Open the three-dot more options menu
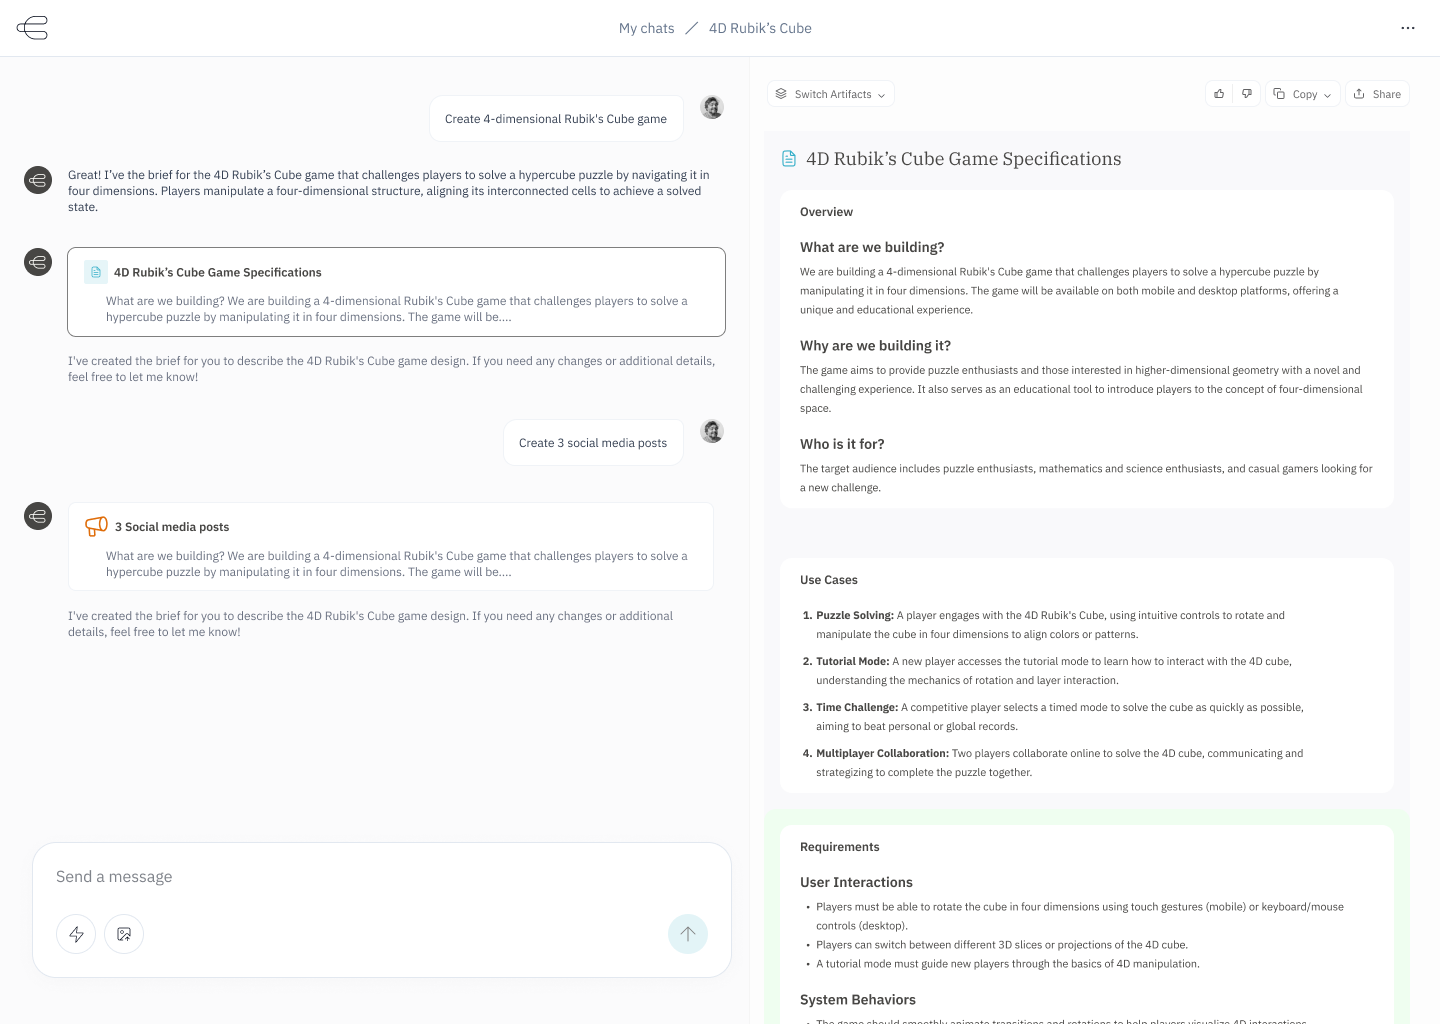 click(1408, 28)
